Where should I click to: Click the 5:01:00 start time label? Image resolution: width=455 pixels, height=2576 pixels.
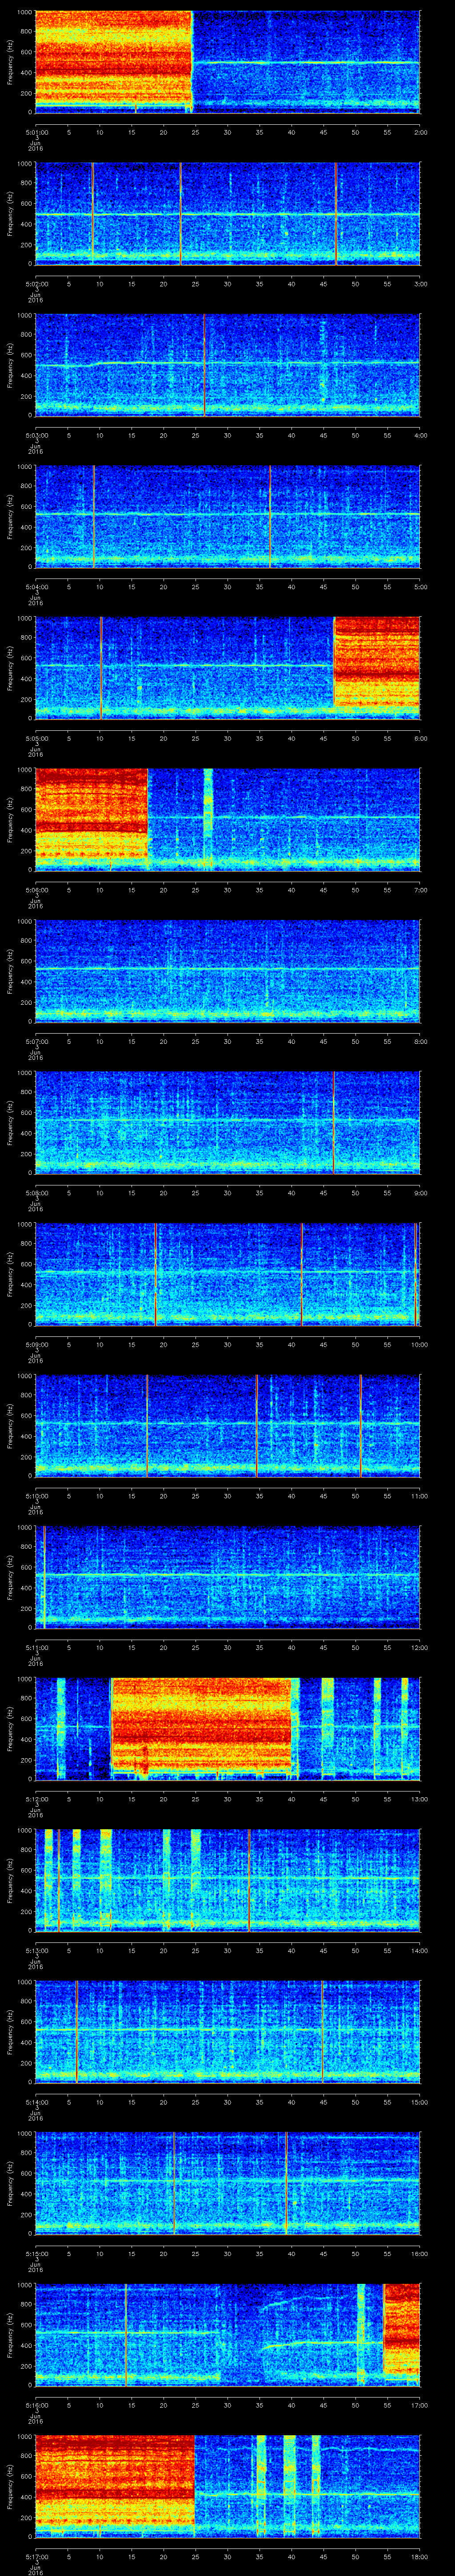36,132
